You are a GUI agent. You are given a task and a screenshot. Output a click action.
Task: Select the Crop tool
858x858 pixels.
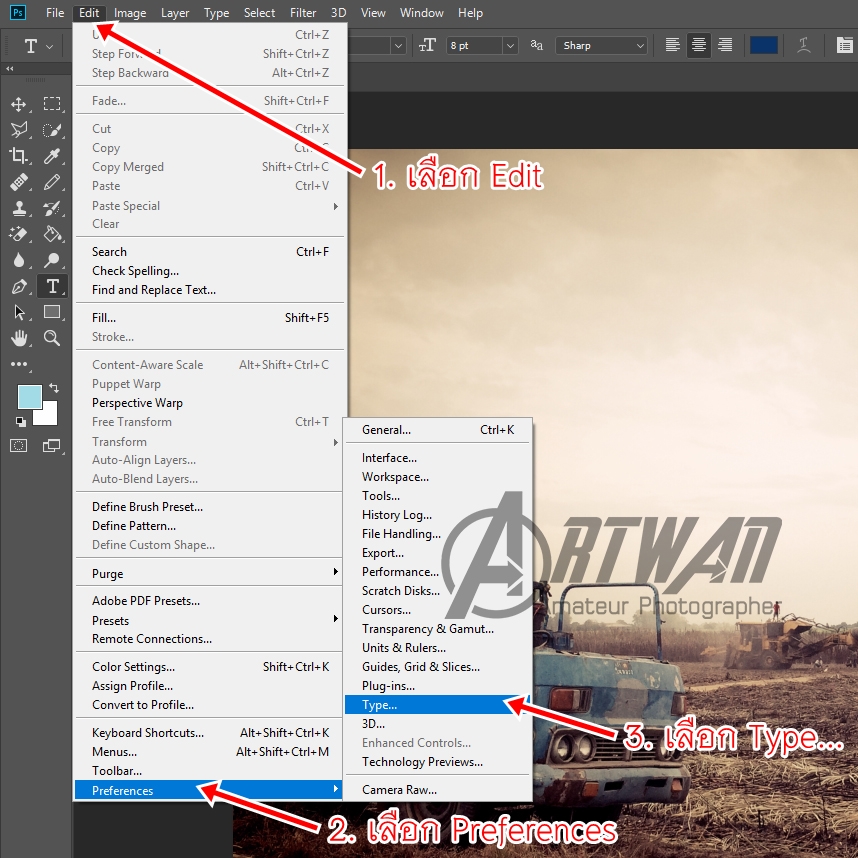coord(19,156)
